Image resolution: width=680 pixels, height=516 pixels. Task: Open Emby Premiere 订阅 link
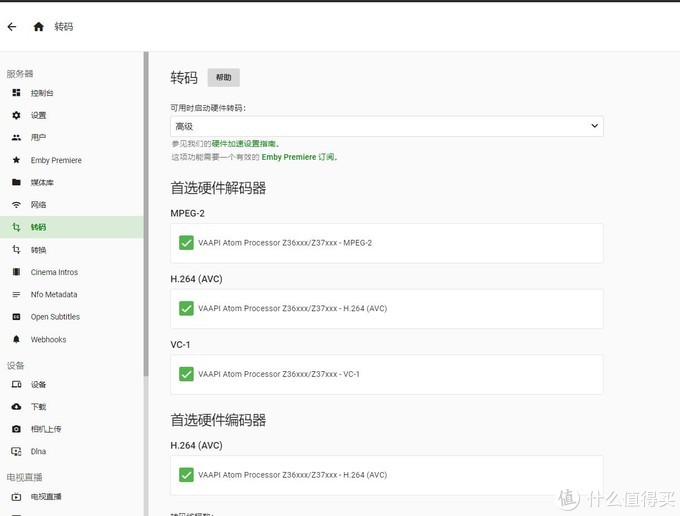click(298, 157)
